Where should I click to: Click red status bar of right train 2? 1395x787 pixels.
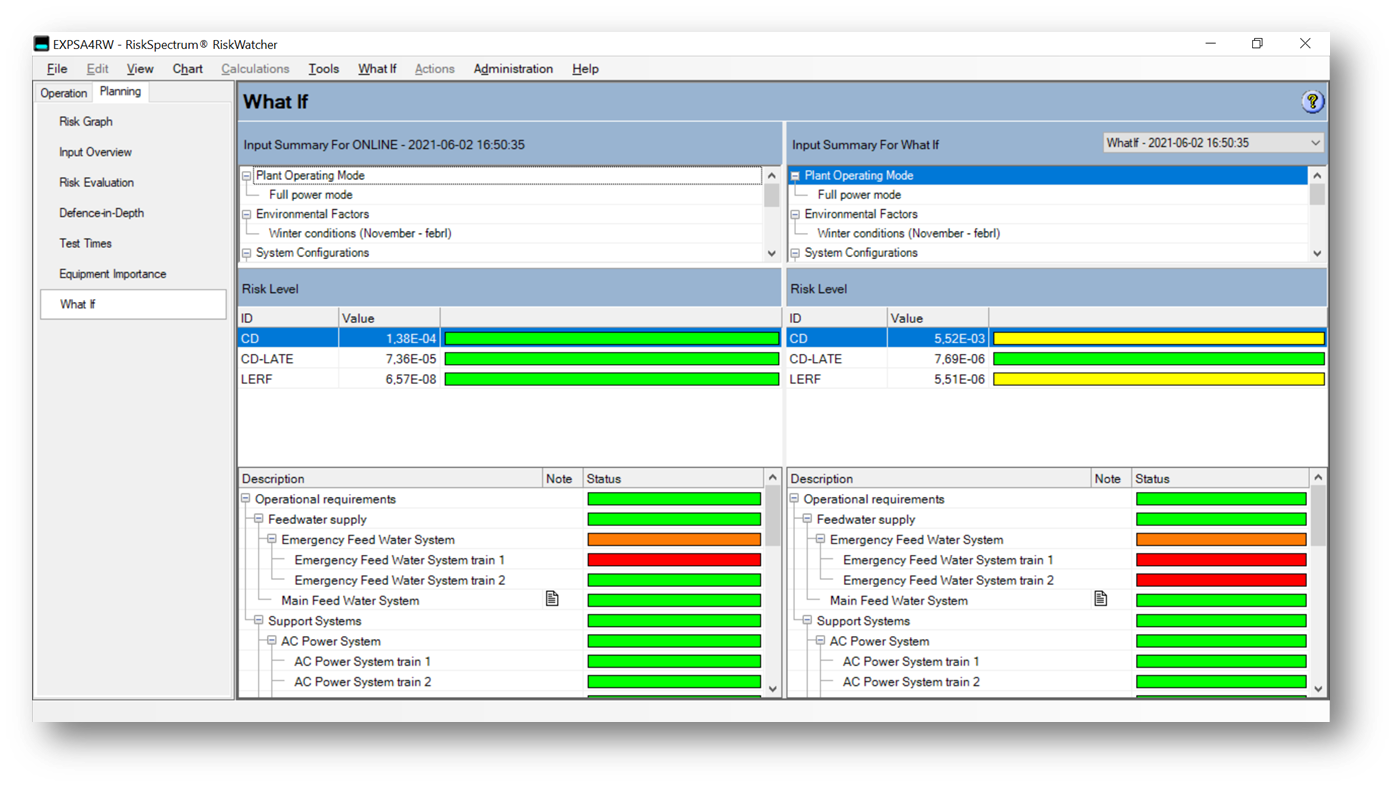pos(1221,580)
